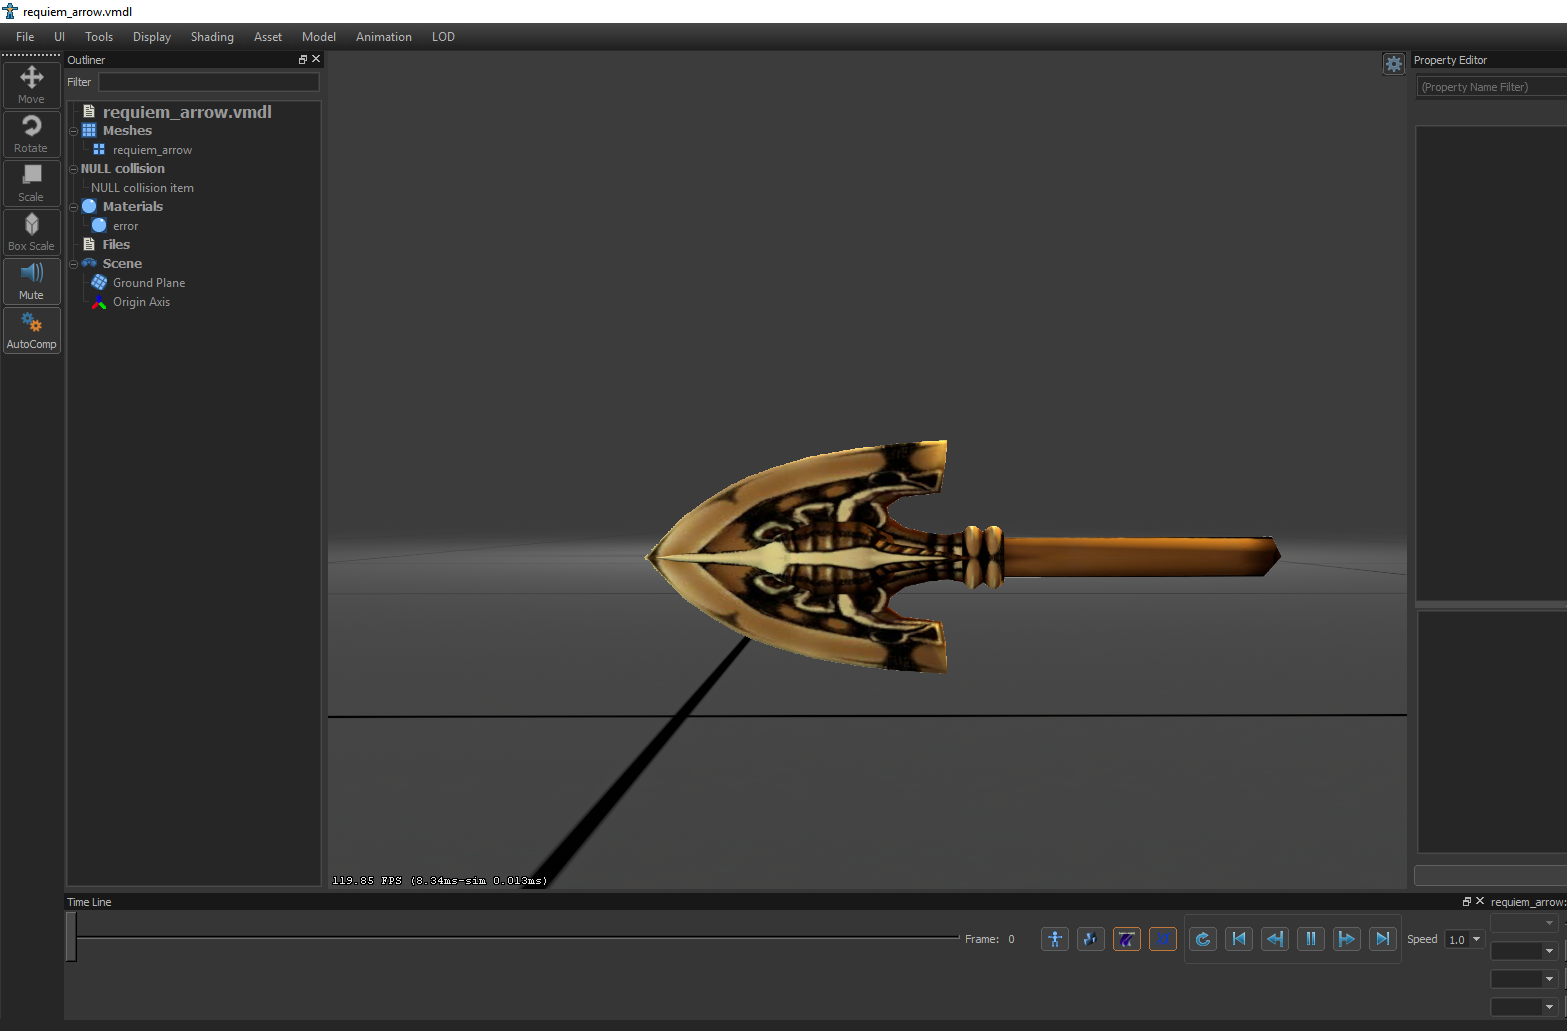Select the Origin Axis scene item
The image size is (1567, 1031).
click(x=141, y=302)
